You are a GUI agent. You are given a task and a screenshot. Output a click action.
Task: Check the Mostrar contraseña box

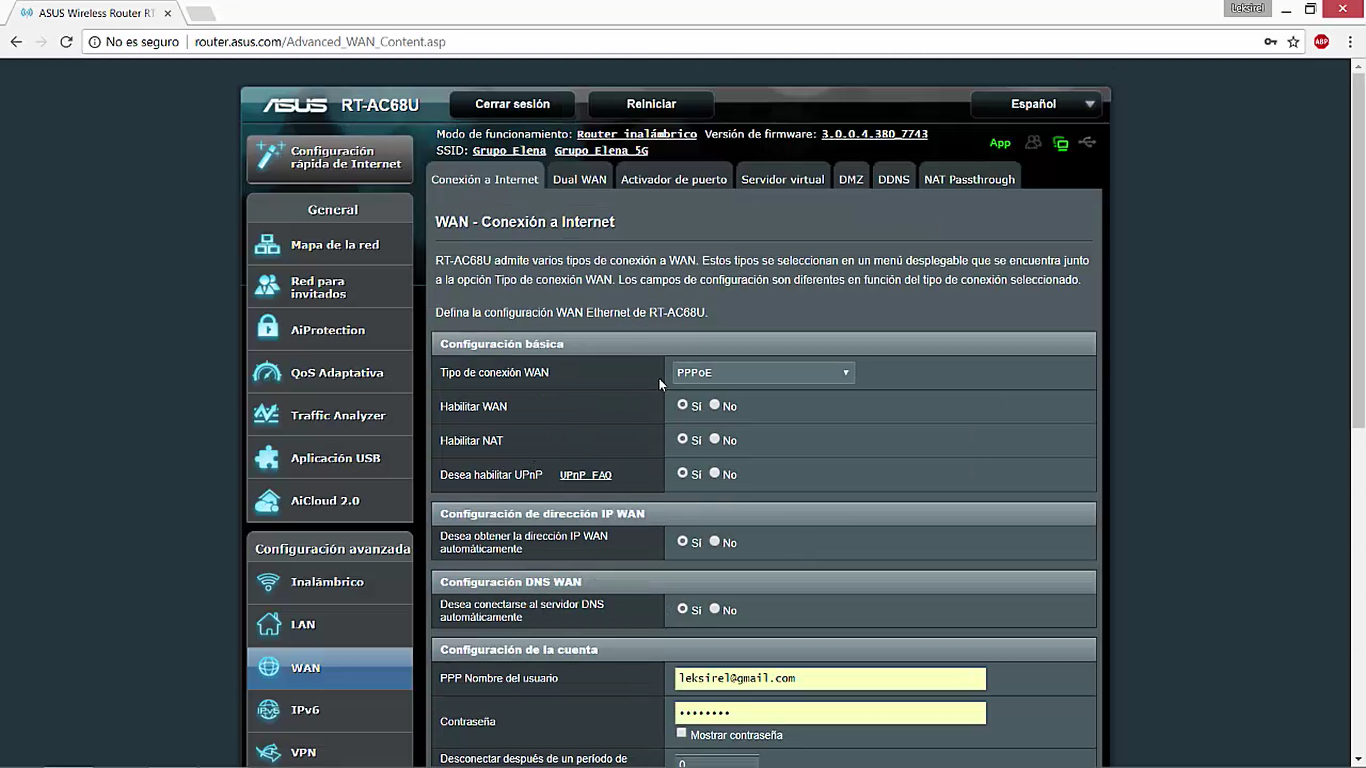point(682,733)
